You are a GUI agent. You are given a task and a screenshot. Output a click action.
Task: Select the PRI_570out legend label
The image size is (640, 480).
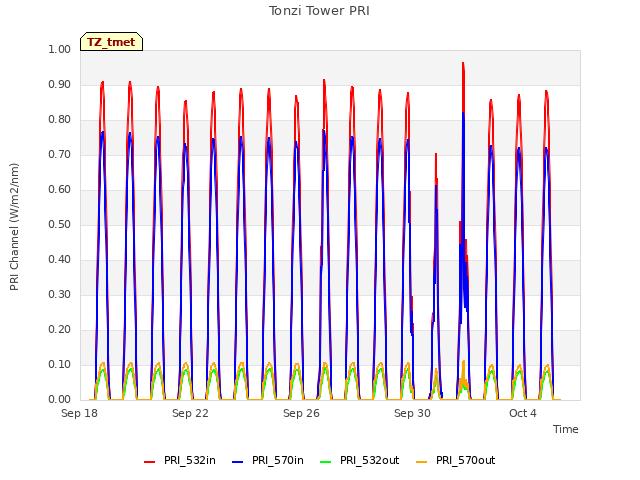coord(466,460)
